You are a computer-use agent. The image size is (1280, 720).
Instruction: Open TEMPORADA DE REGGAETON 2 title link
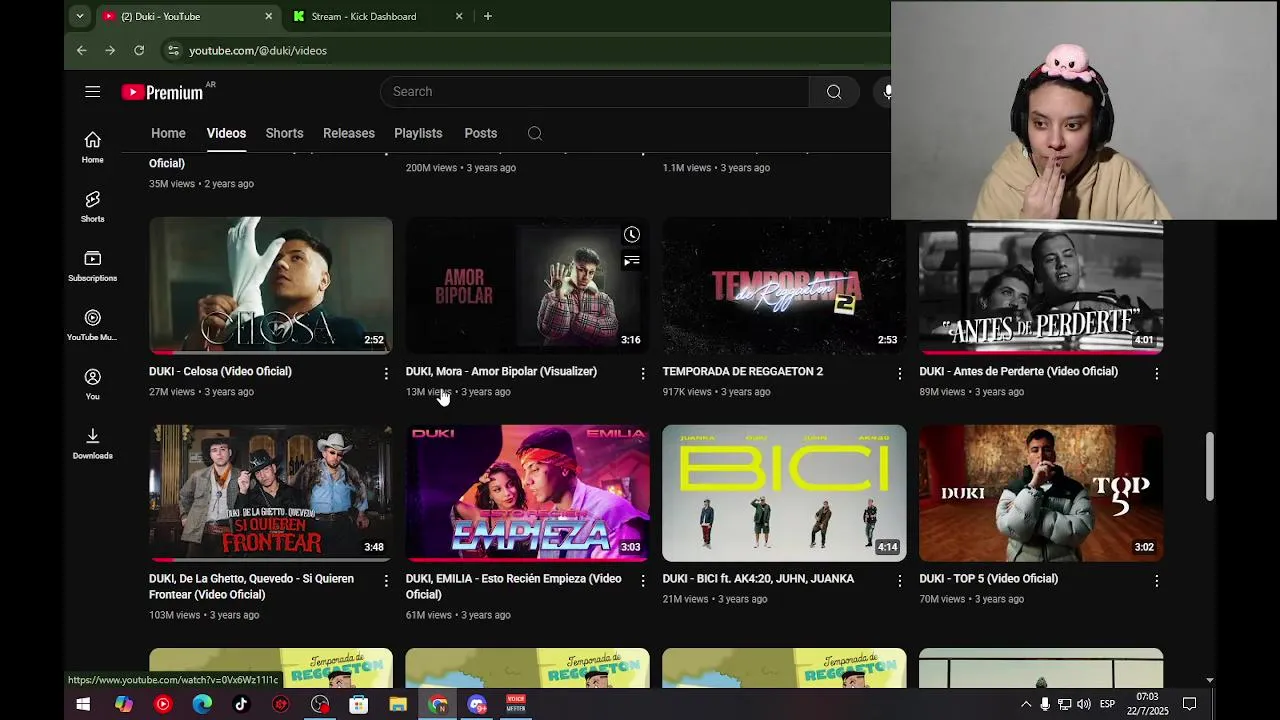742,371
